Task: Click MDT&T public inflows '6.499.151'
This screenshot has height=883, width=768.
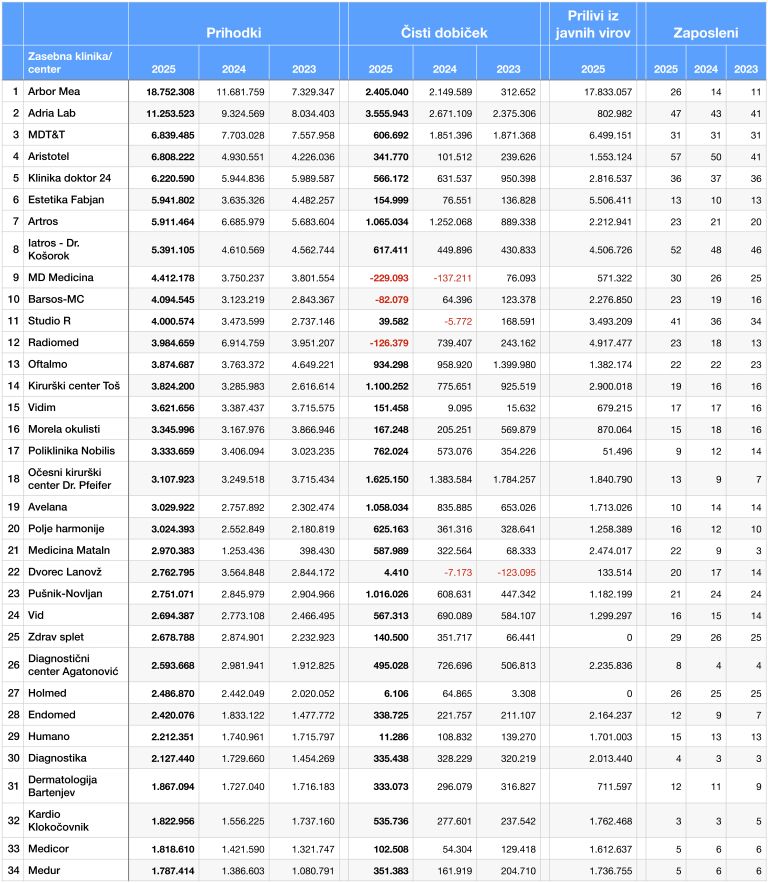Action: click(610, 135)
